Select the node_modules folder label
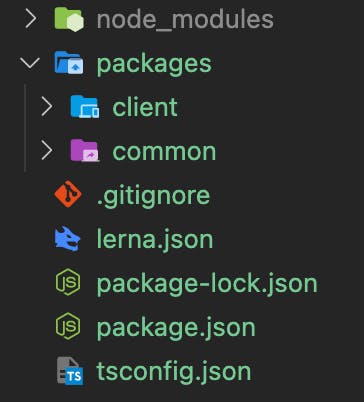 tap(185, 20)
